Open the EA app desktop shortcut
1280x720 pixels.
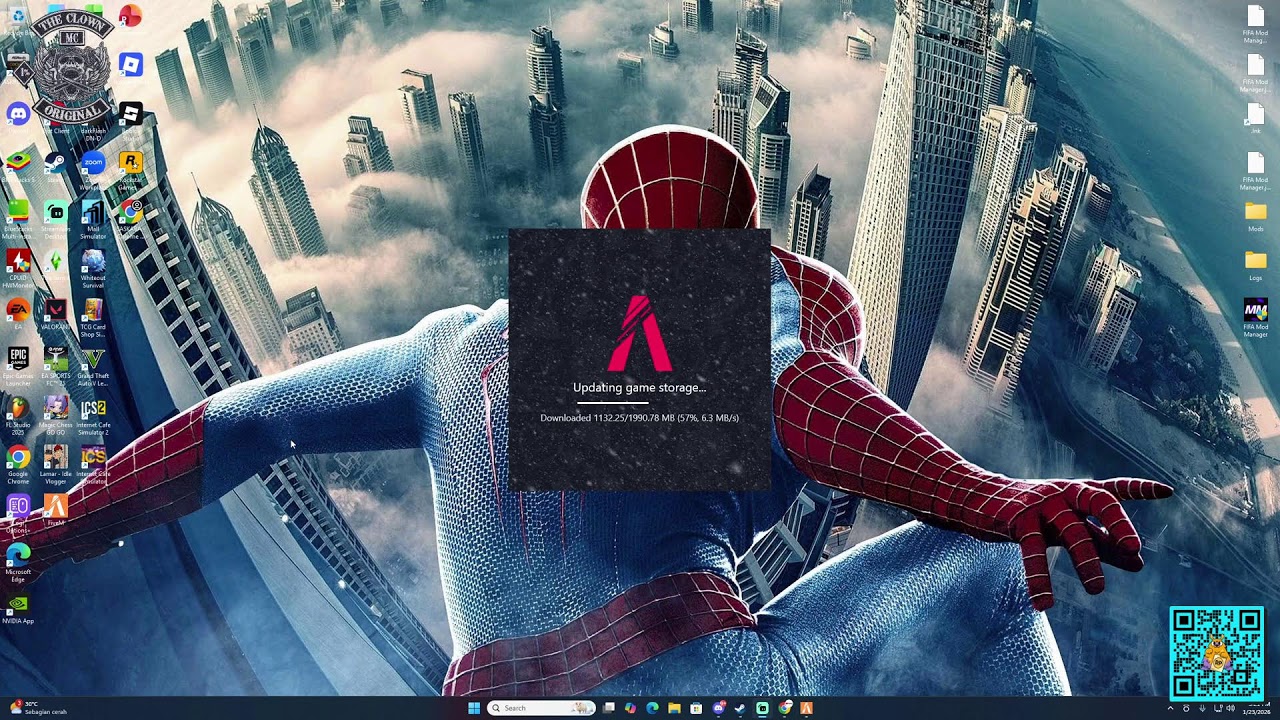(18, 314)
